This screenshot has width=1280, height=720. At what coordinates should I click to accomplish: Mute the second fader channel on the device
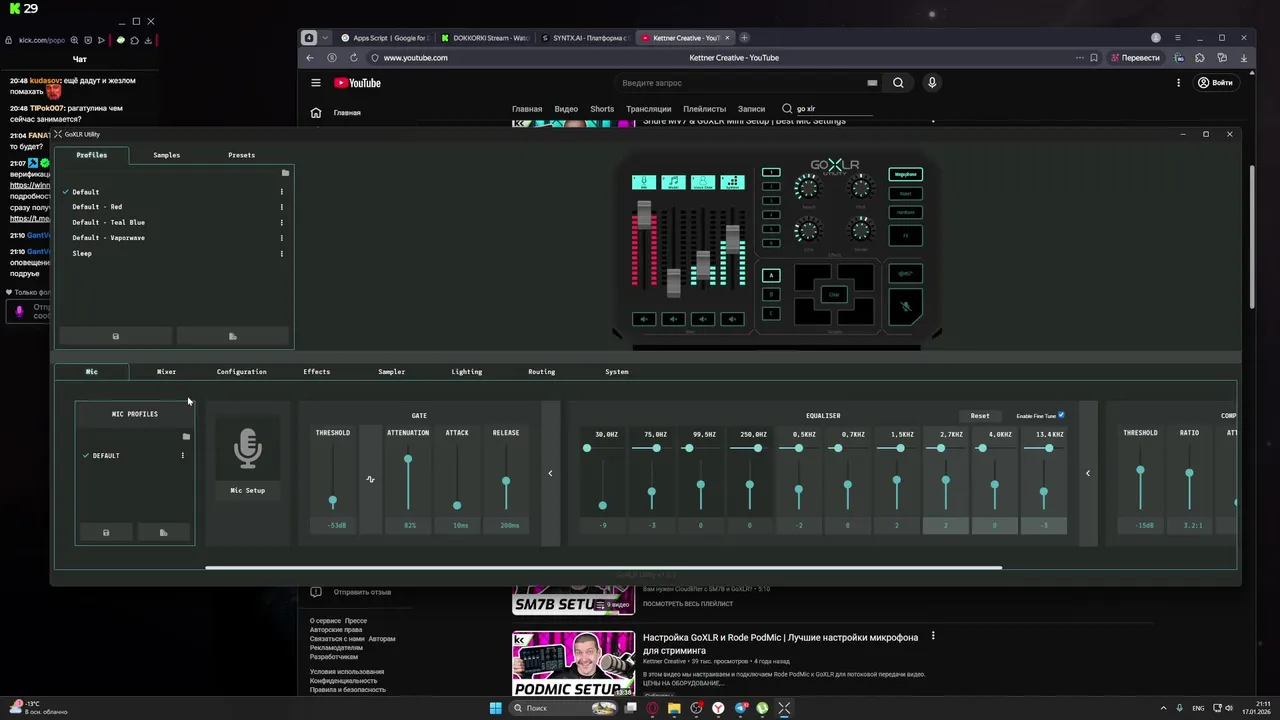[674, 319]
